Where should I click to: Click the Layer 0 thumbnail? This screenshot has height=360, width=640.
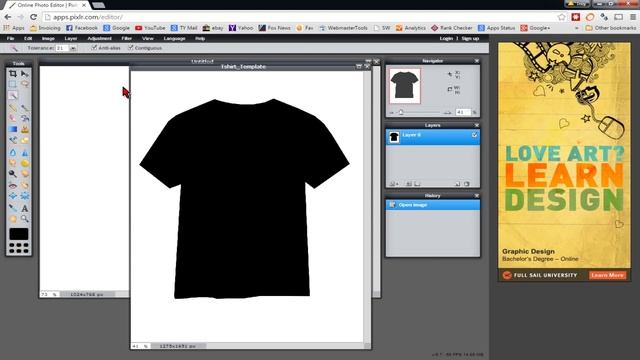click(x=394, y=137)
